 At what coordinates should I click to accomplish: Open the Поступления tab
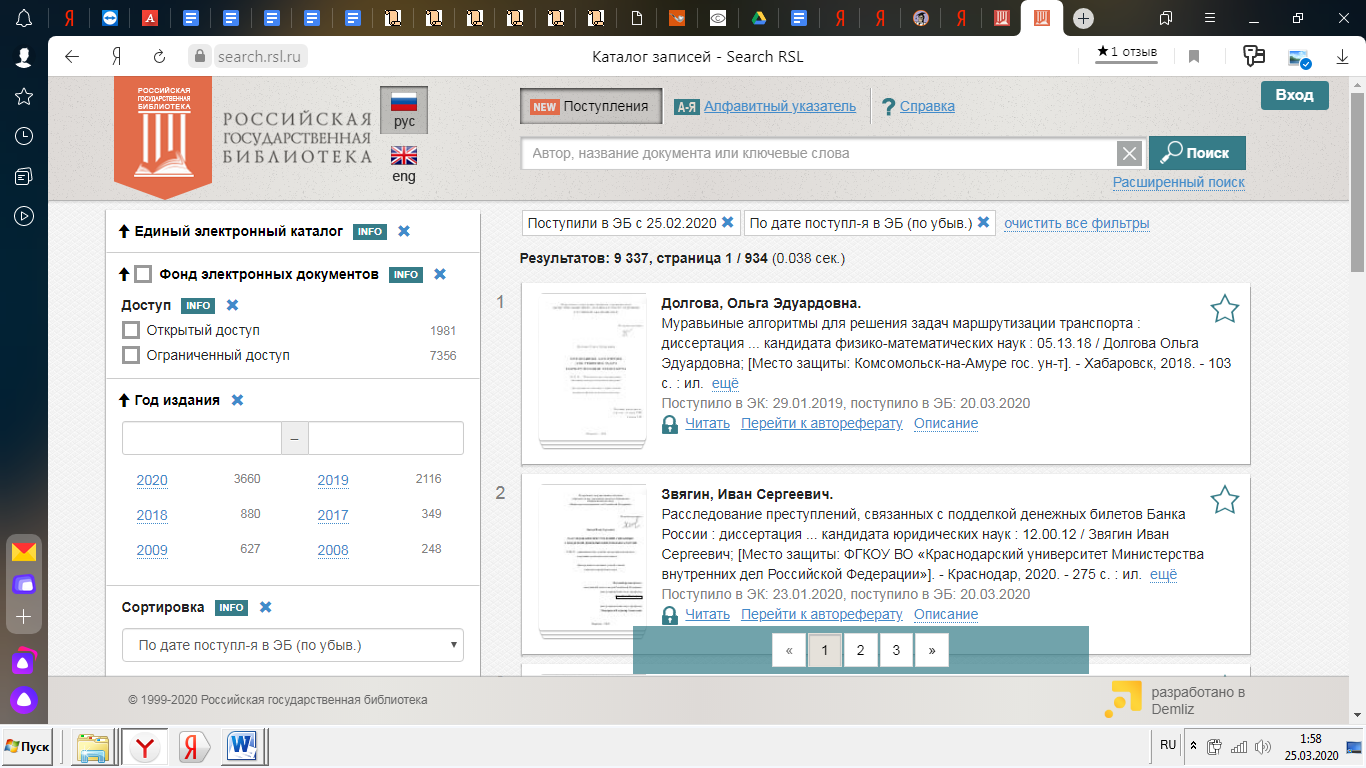tap(591, 106)
